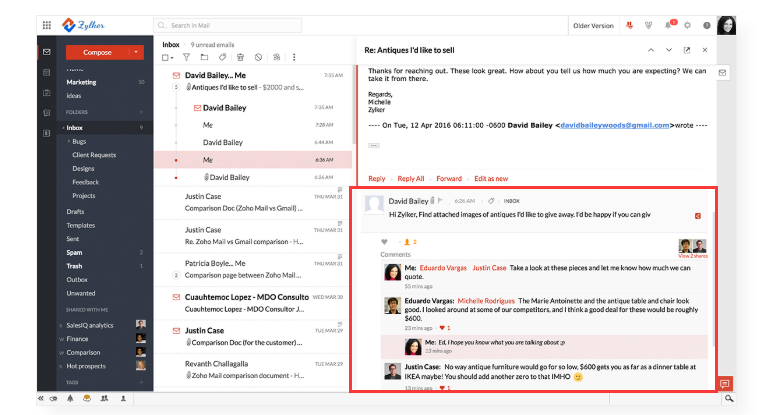Open email in new window

(687, 50)
